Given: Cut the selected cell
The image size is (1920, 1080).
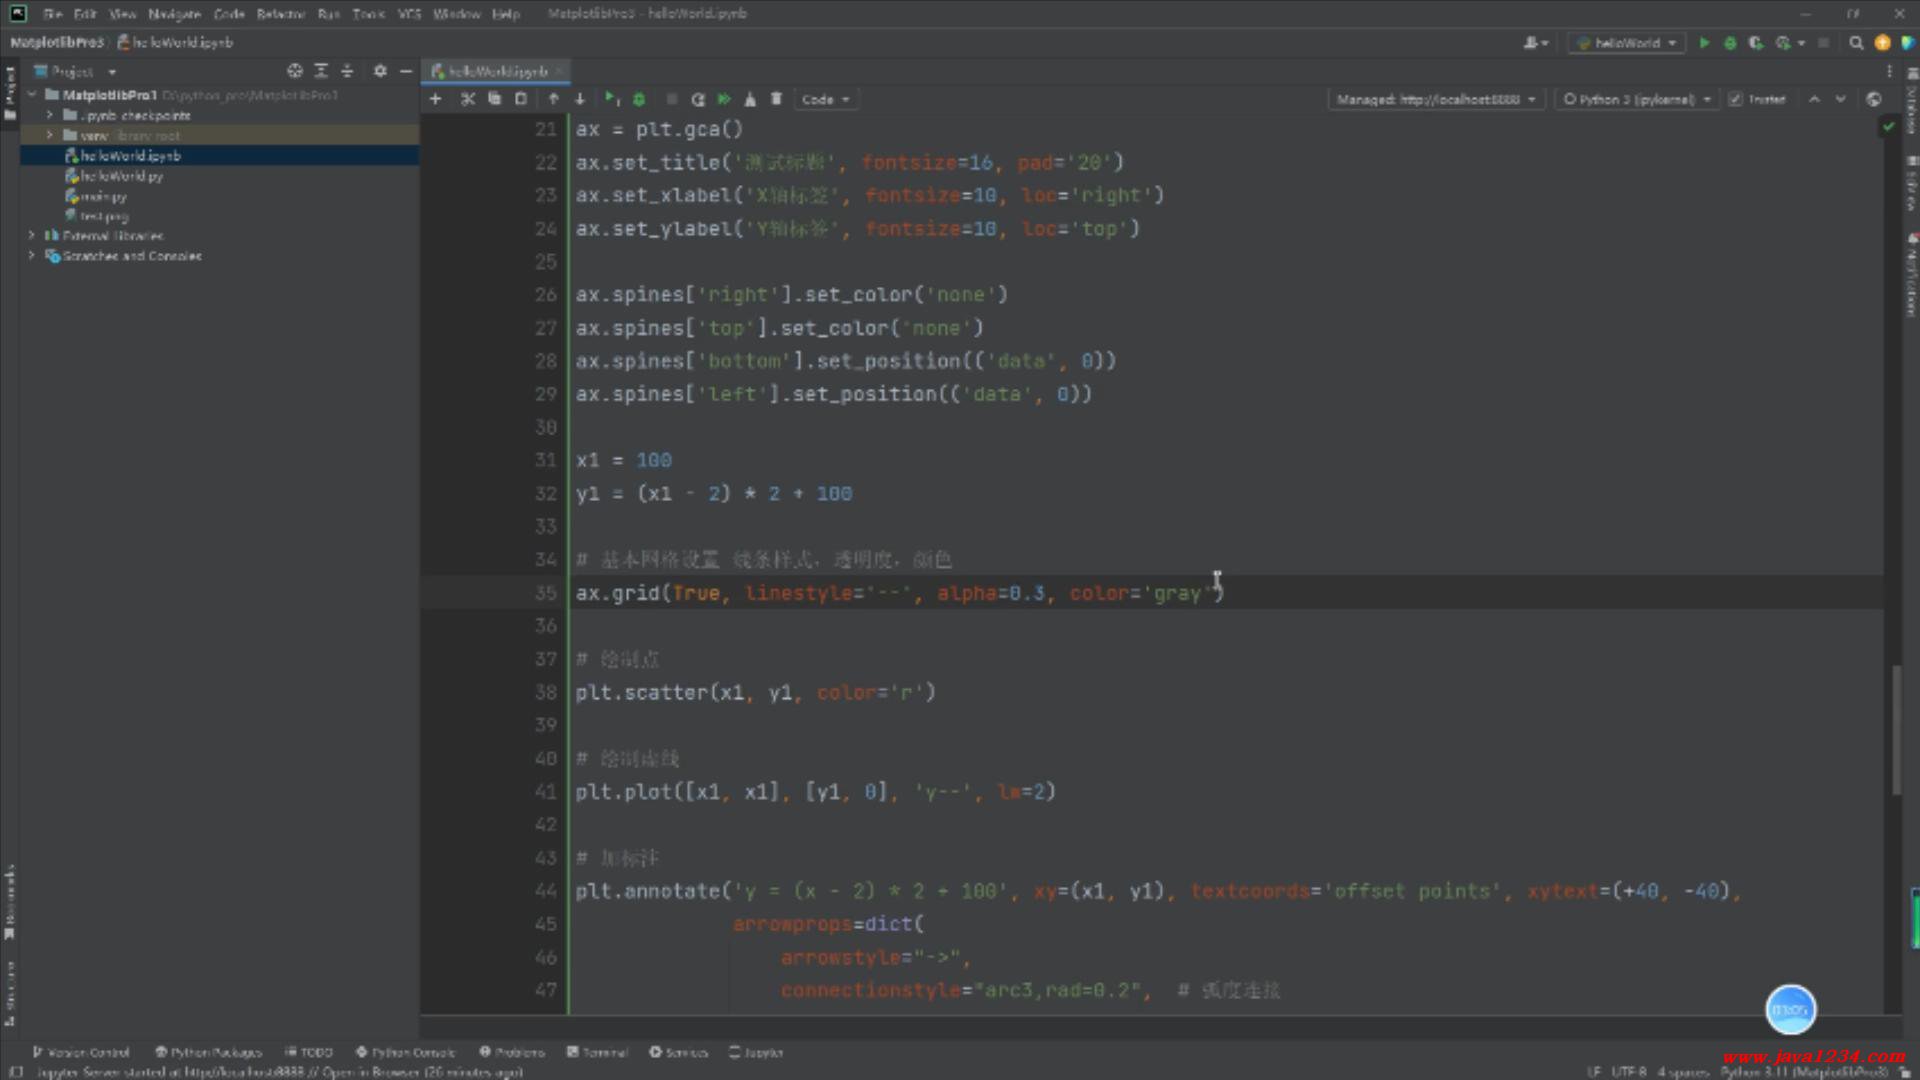Looking at the screenshot, I should click(x=467, y=99).
